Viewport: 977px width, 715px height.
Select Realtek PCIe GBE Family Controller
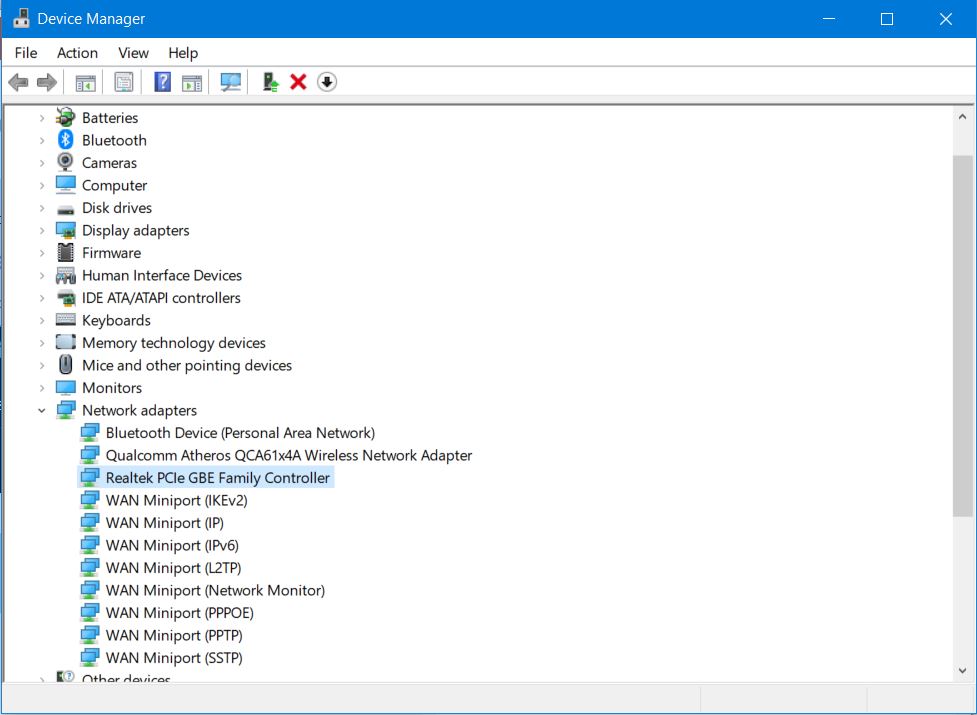pyautogui.click(x=217, y=478)
